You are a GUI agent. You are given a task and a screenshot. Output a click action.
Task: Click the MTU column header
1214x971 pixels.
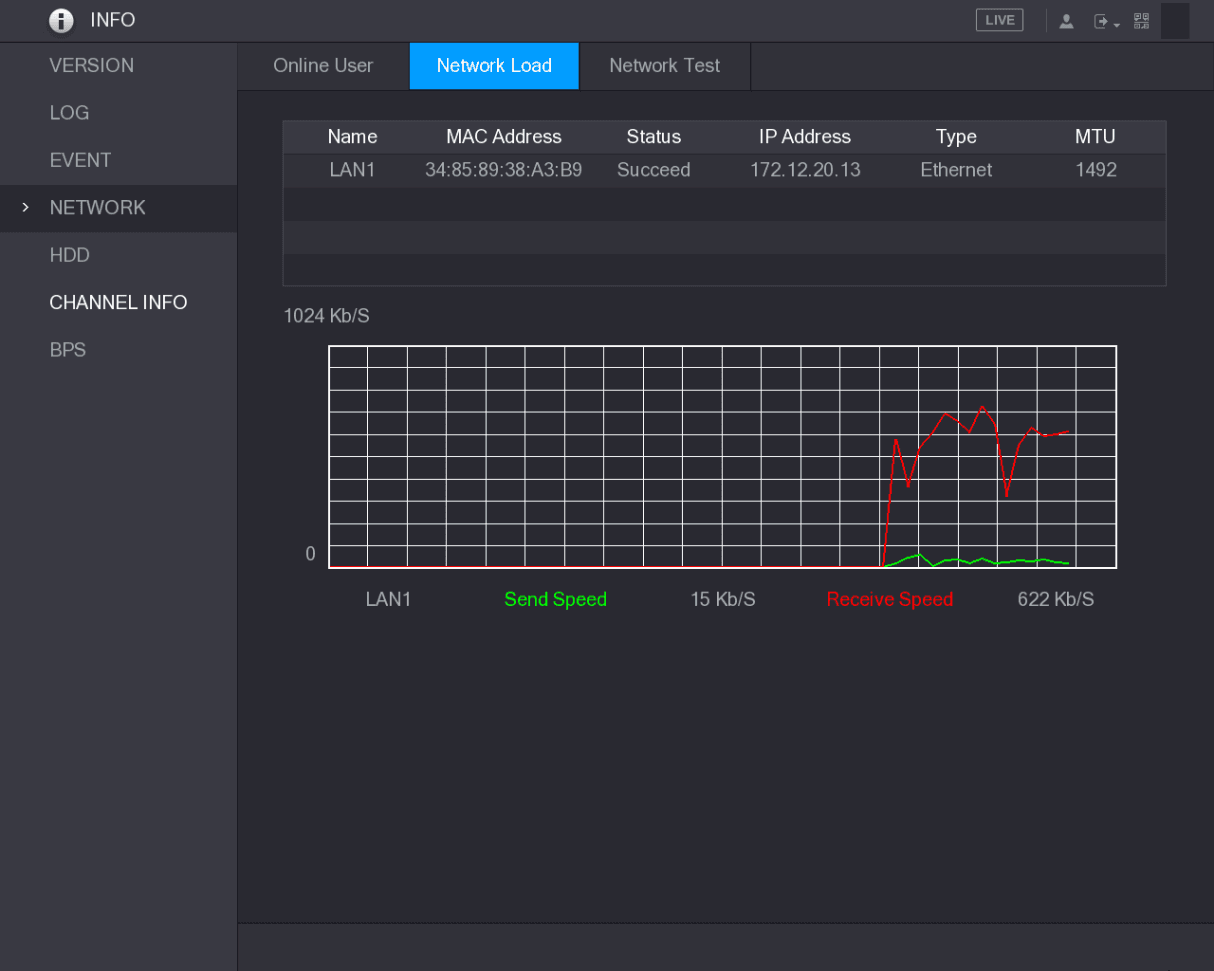pyautogui.click(x=1095, y=137)
